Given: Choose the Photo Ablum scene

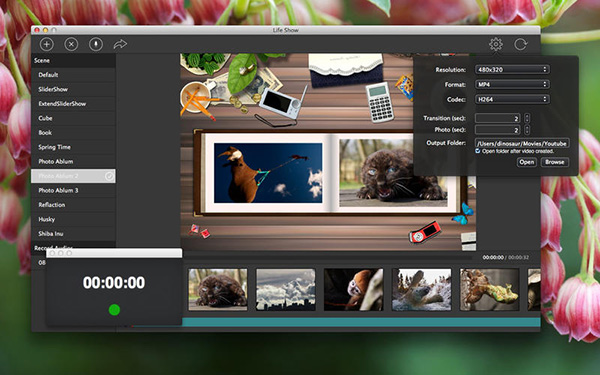Looking at the screenshot, I should click(x=73, y=161).
